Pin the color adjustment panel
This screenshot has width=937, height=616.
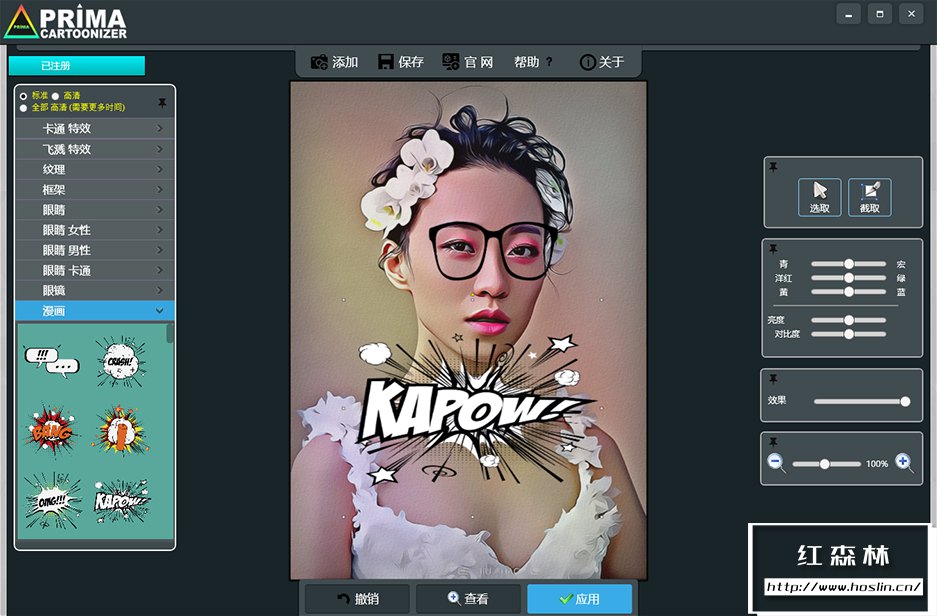tap(773, 249)
